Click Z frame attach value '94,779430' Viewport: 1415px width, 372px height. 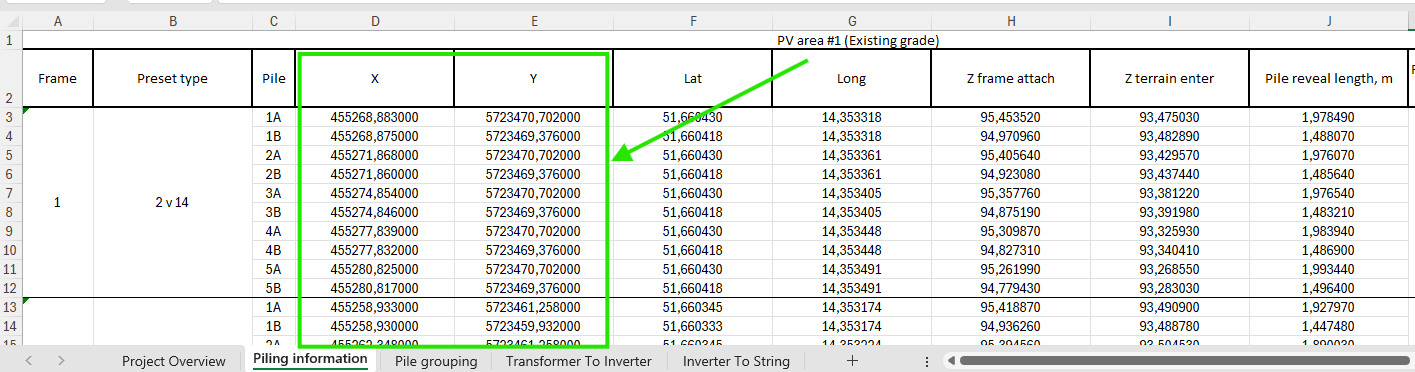point(1010,288)
